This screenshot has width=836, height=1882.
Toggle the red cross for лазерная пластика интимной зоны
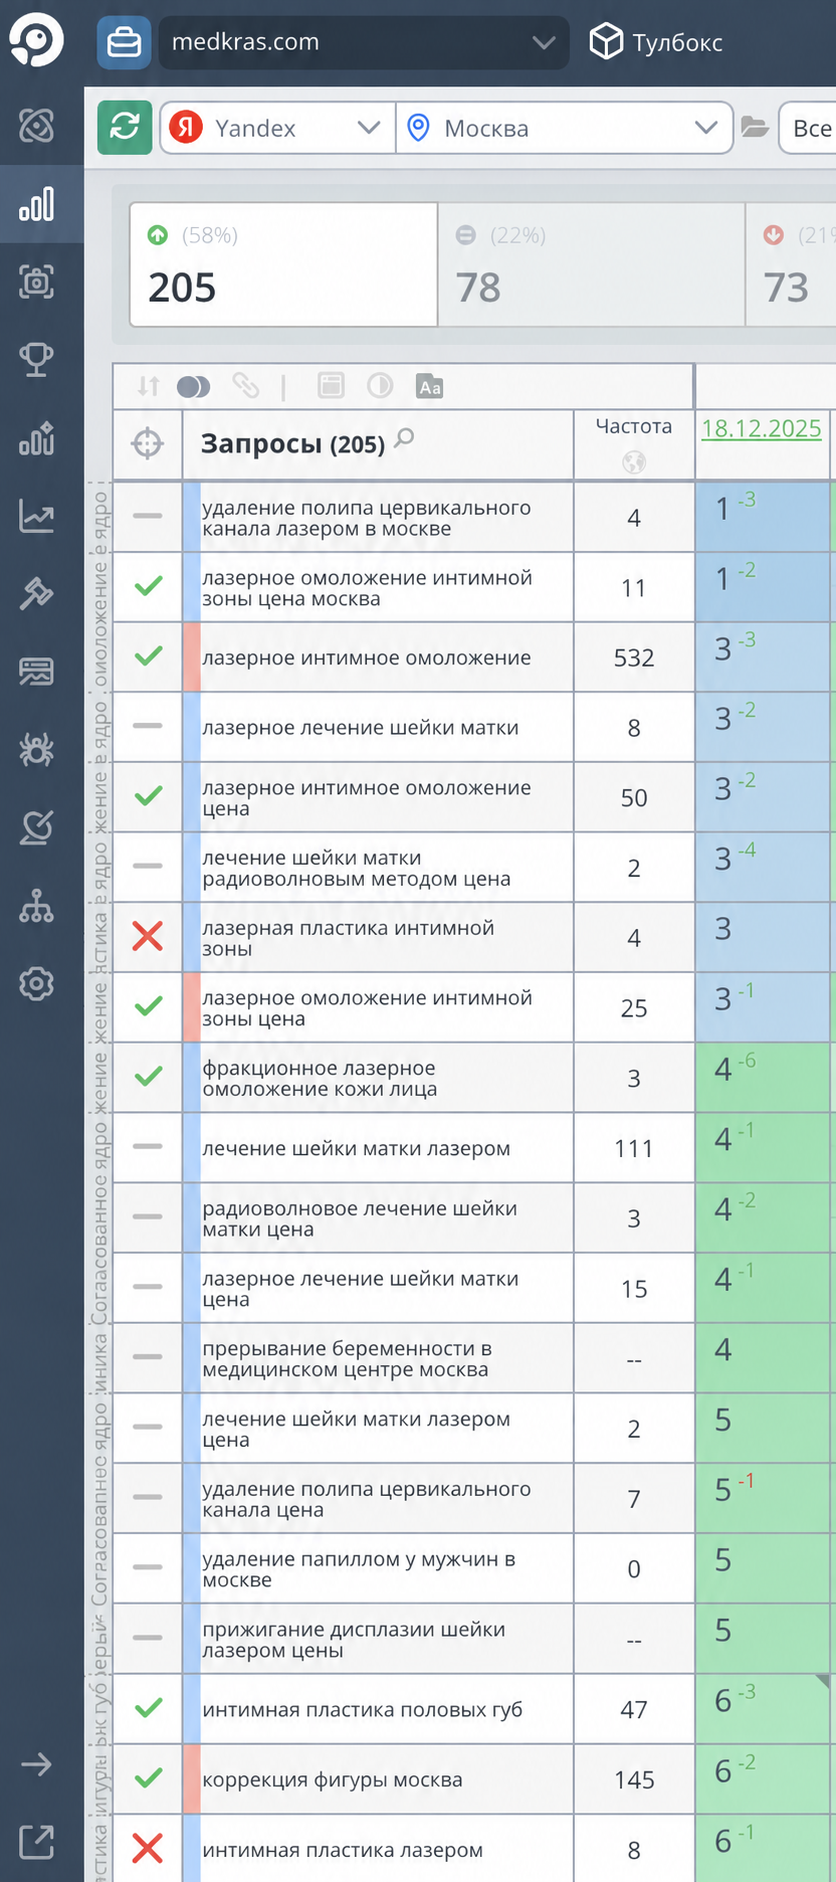(148, 936)
